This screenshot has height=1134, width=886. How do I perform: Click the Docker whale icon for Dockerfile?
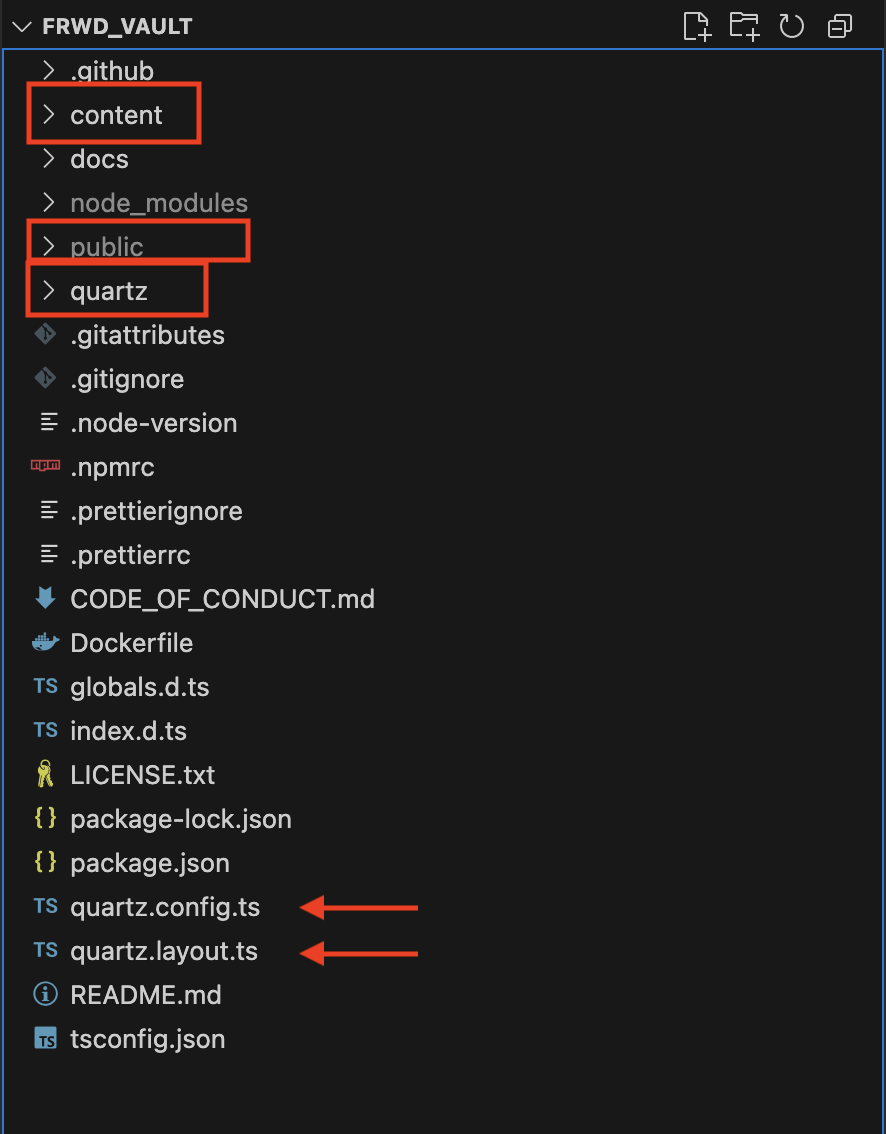pyautogui.click(x=45, y=643)
